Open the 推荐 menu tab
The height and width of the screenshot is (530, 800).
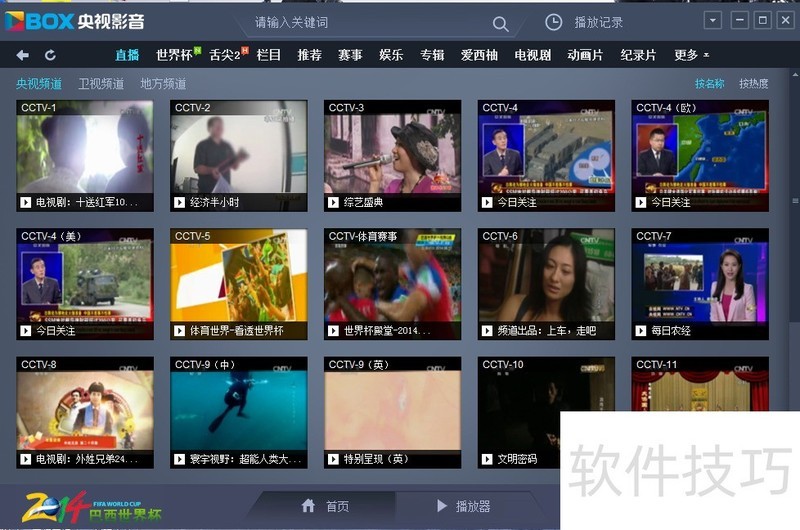pos(310,55)
